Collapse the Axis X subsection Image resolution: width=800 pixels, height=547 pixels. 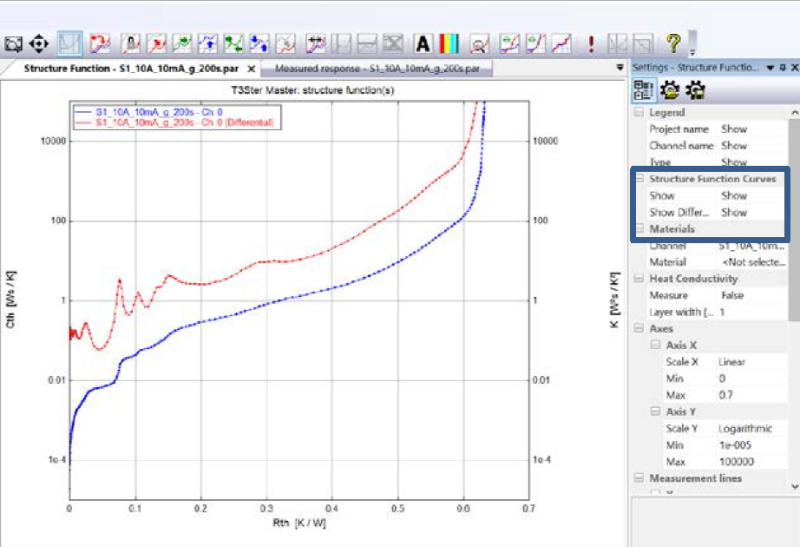point(656,345)
